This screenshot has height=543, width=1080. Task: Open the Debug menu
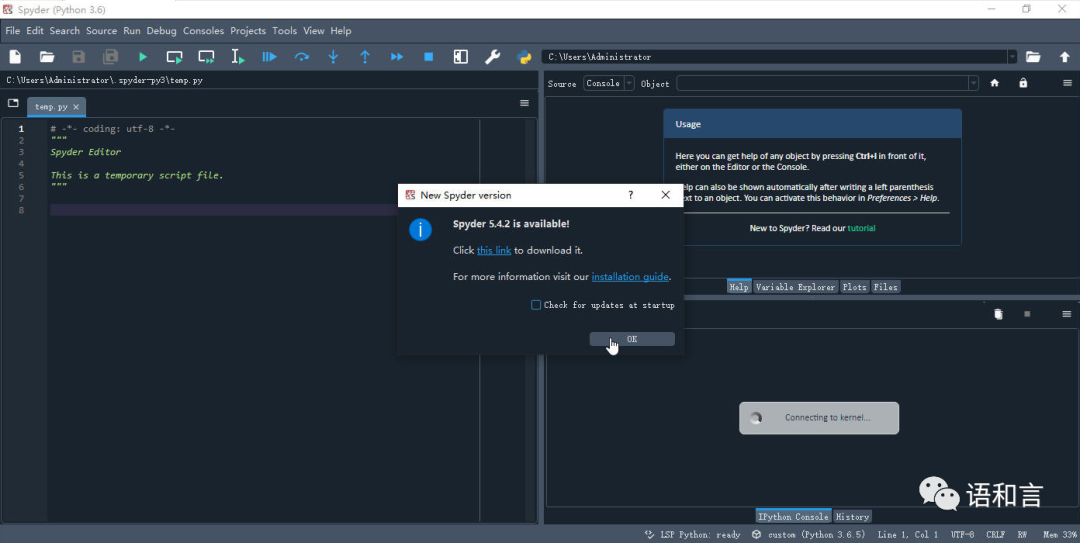point(161,30)
